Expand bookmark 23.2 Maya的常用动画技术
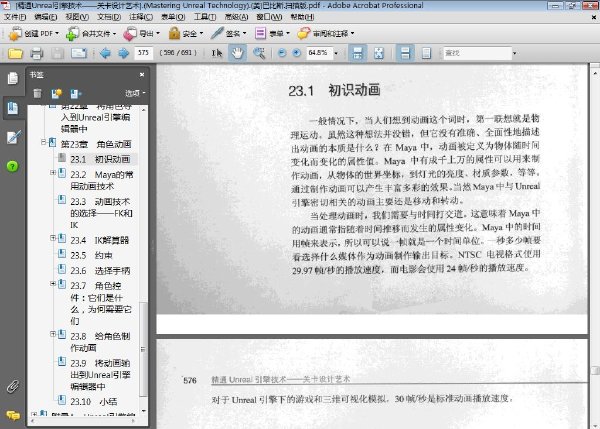The image size is (600, 429). (x=53, y=173)
